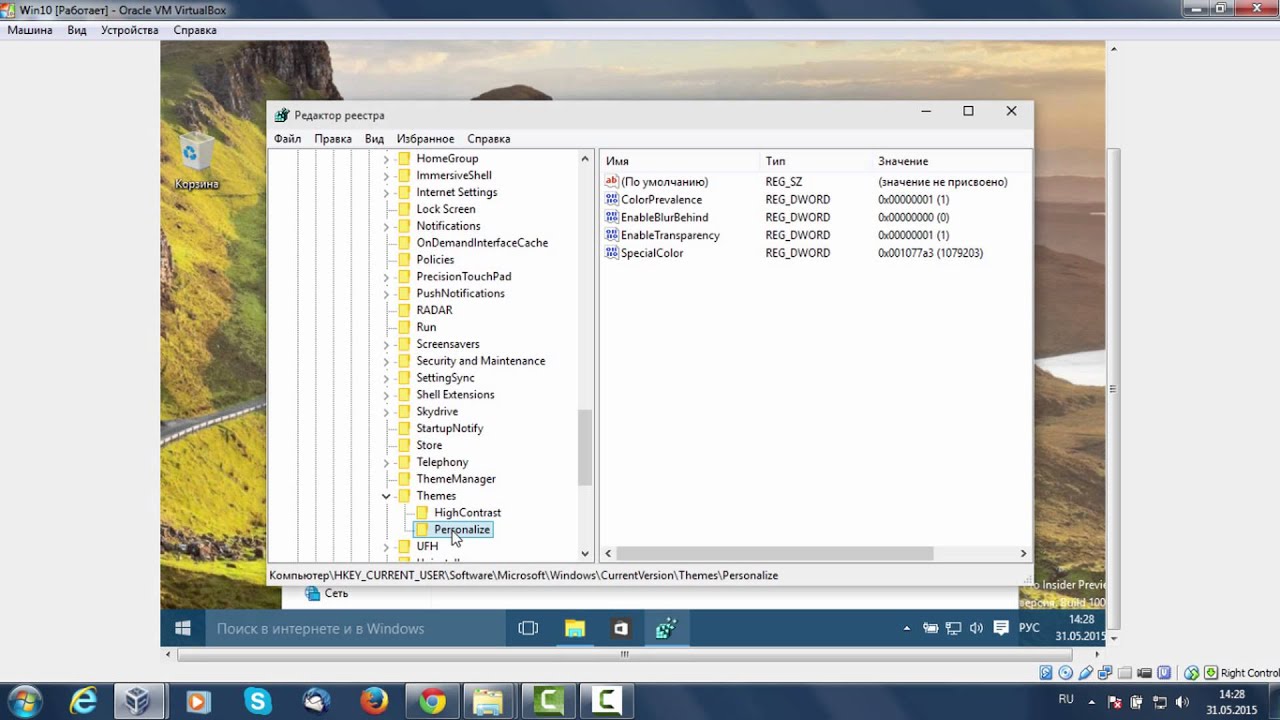The height and width of the screenshot is (720, 1280).
Task: Click the VirtualBox USB status icon
Action: [x=1084, y=673]
